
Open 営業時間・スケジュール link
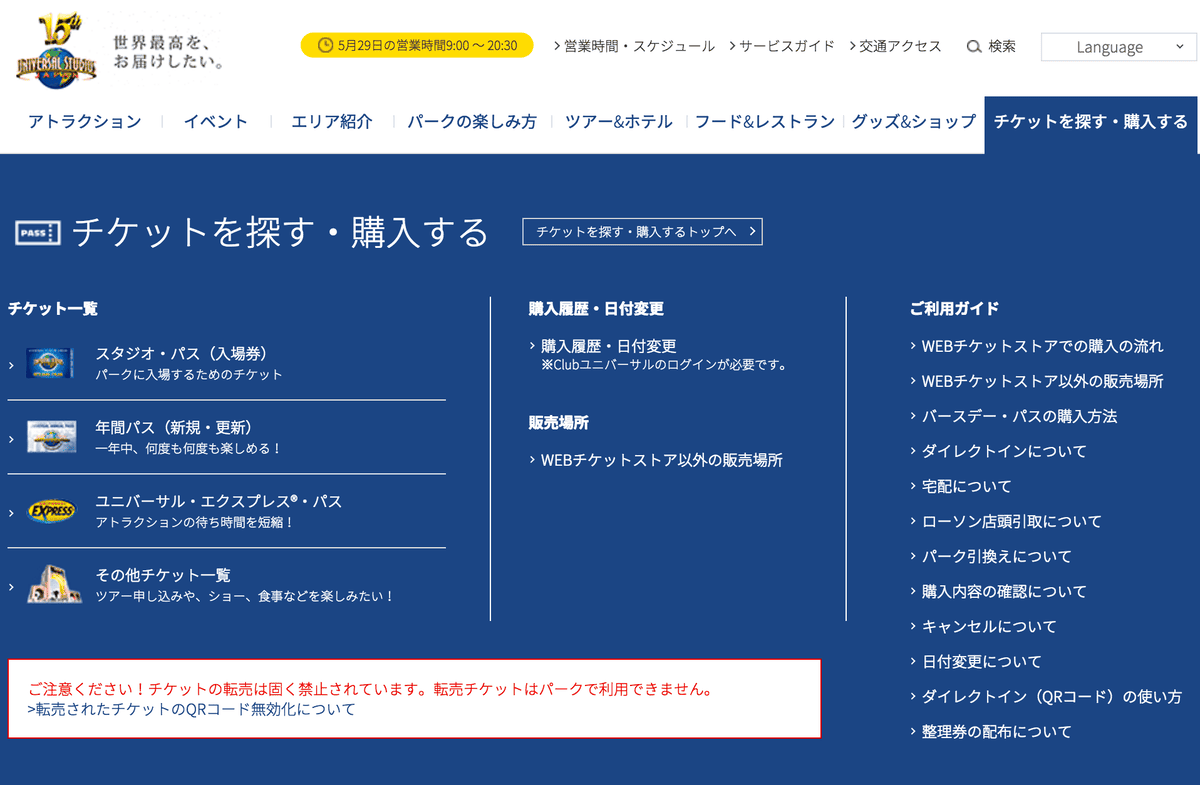tap(638, 46)
